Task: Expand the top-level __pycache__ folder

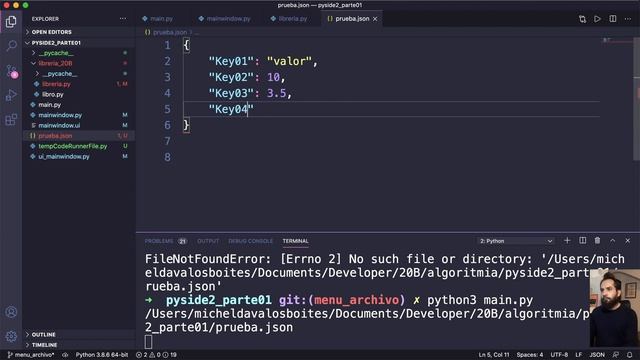Action: (x=56, y=53)
